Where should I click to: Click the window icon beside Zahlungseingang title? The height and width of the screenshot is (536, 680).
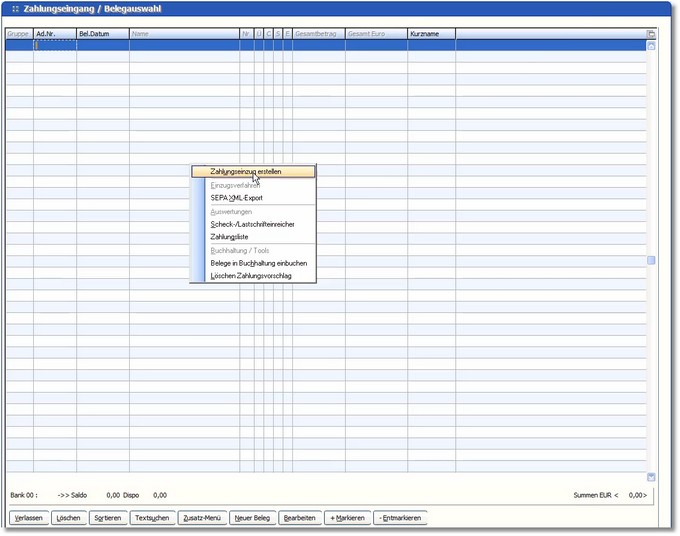[14, 9]
